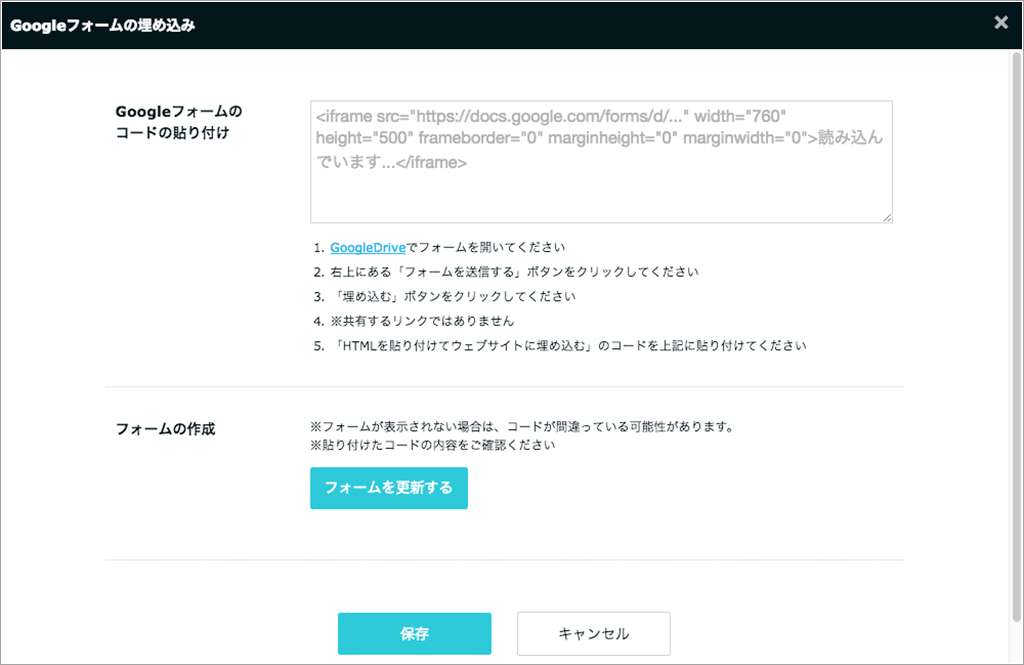The width and height of the screenshot is (1024, 665).
Task: Click the Googleフォームの埋め込み title text
Action: 103,25
